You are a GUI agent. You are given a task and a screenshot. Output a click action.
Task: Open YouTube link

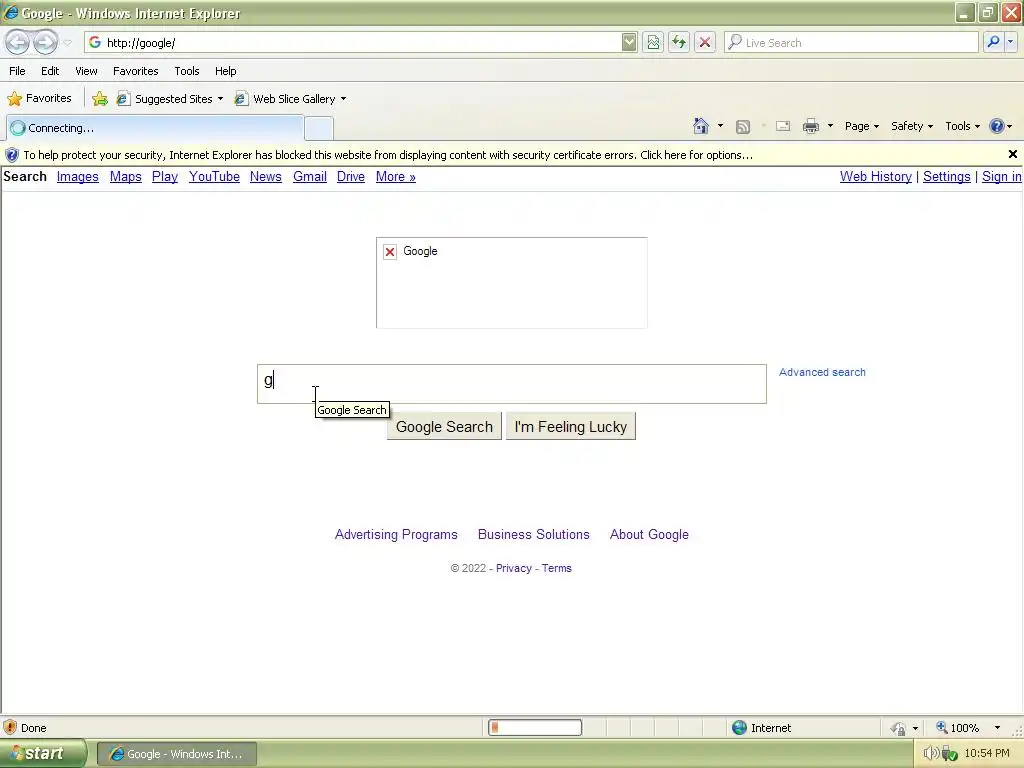click(214, 177)
